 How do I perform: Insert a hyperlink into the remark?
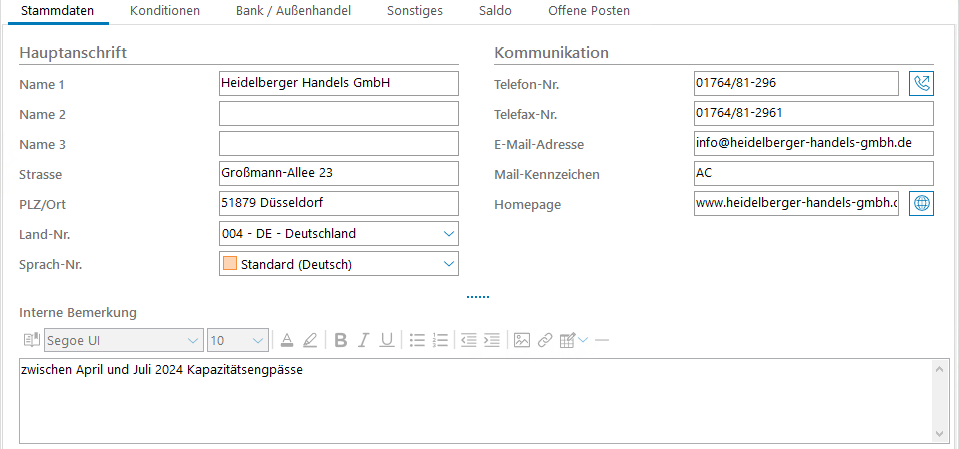point(545,340)
